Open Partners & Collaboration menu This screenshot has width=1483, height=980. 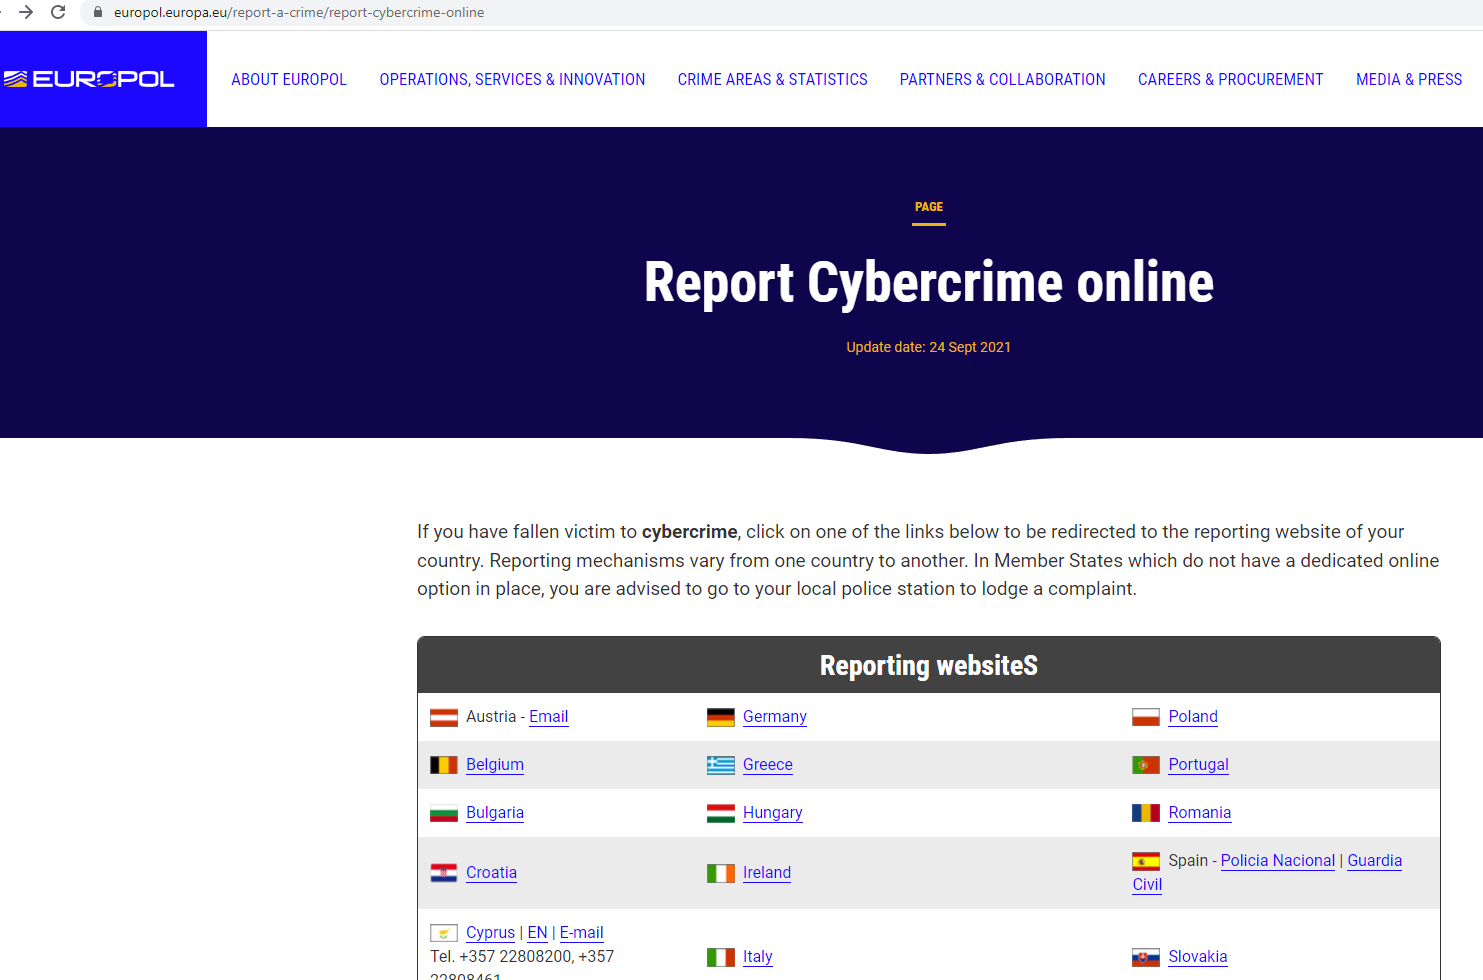coord(1002,79)
